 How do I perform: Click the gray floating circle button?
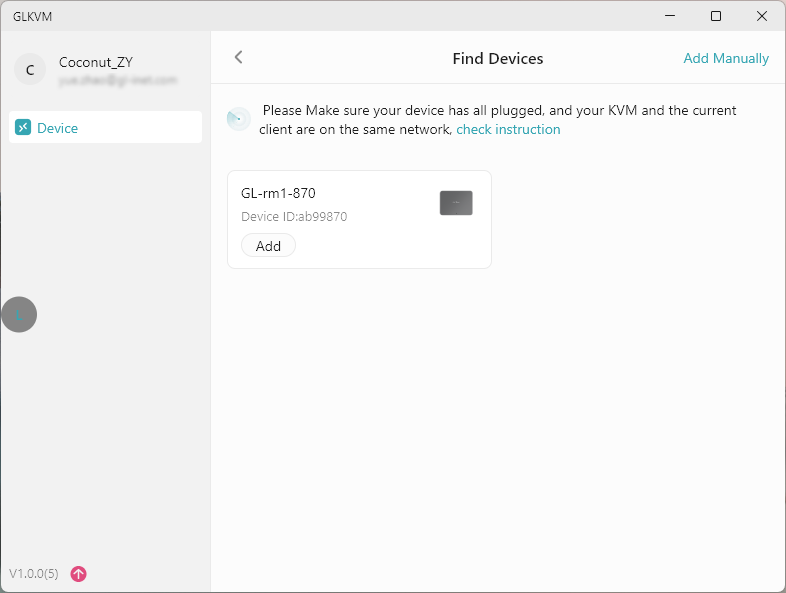click(x=19, y=314)
